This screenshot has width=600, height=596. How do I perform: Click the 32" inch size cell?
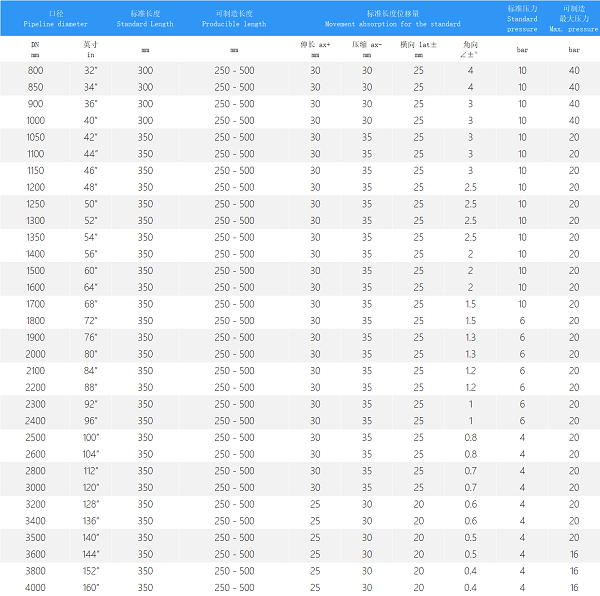point(91,70)
